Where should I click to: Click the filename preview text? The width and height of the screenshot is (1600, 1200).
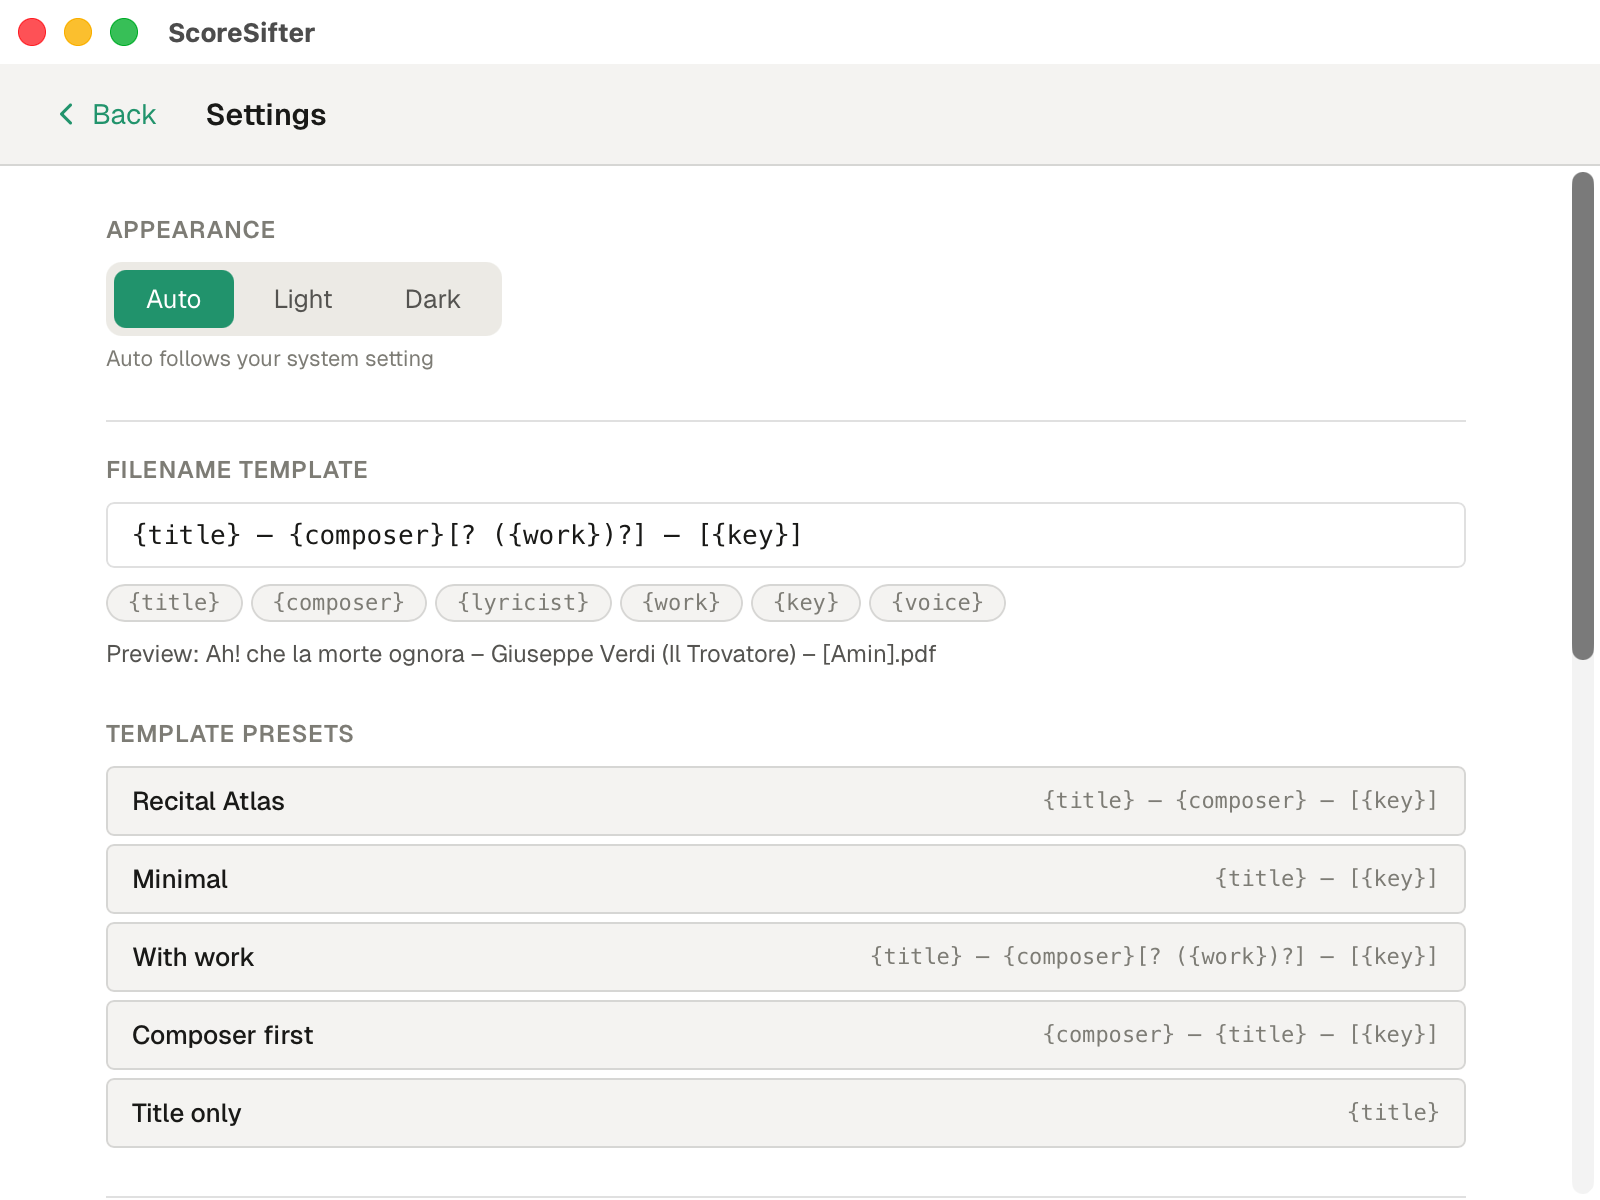coord(520,654)
